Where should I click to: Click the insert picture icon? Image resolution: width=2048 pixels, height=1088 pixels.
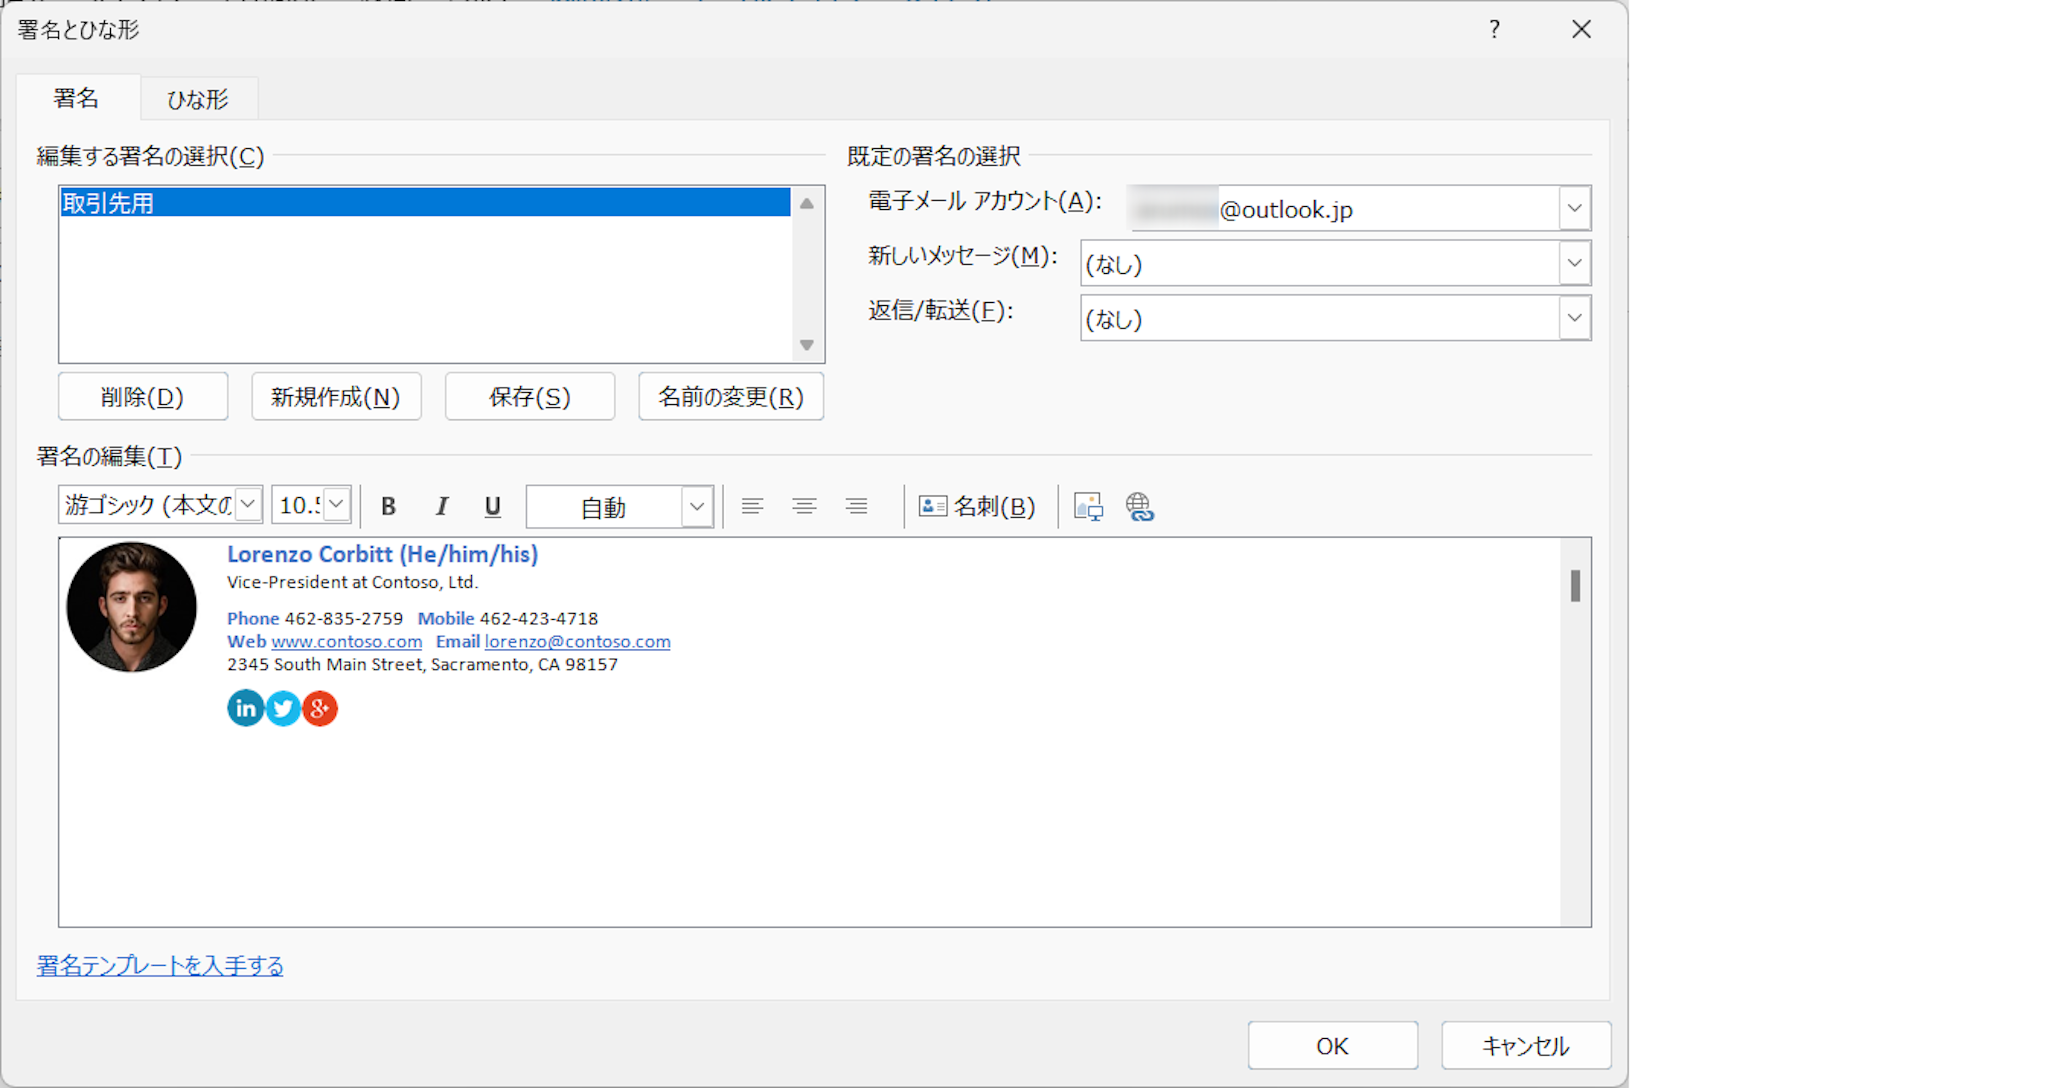pyautogui.click(x=1088, y=507)
